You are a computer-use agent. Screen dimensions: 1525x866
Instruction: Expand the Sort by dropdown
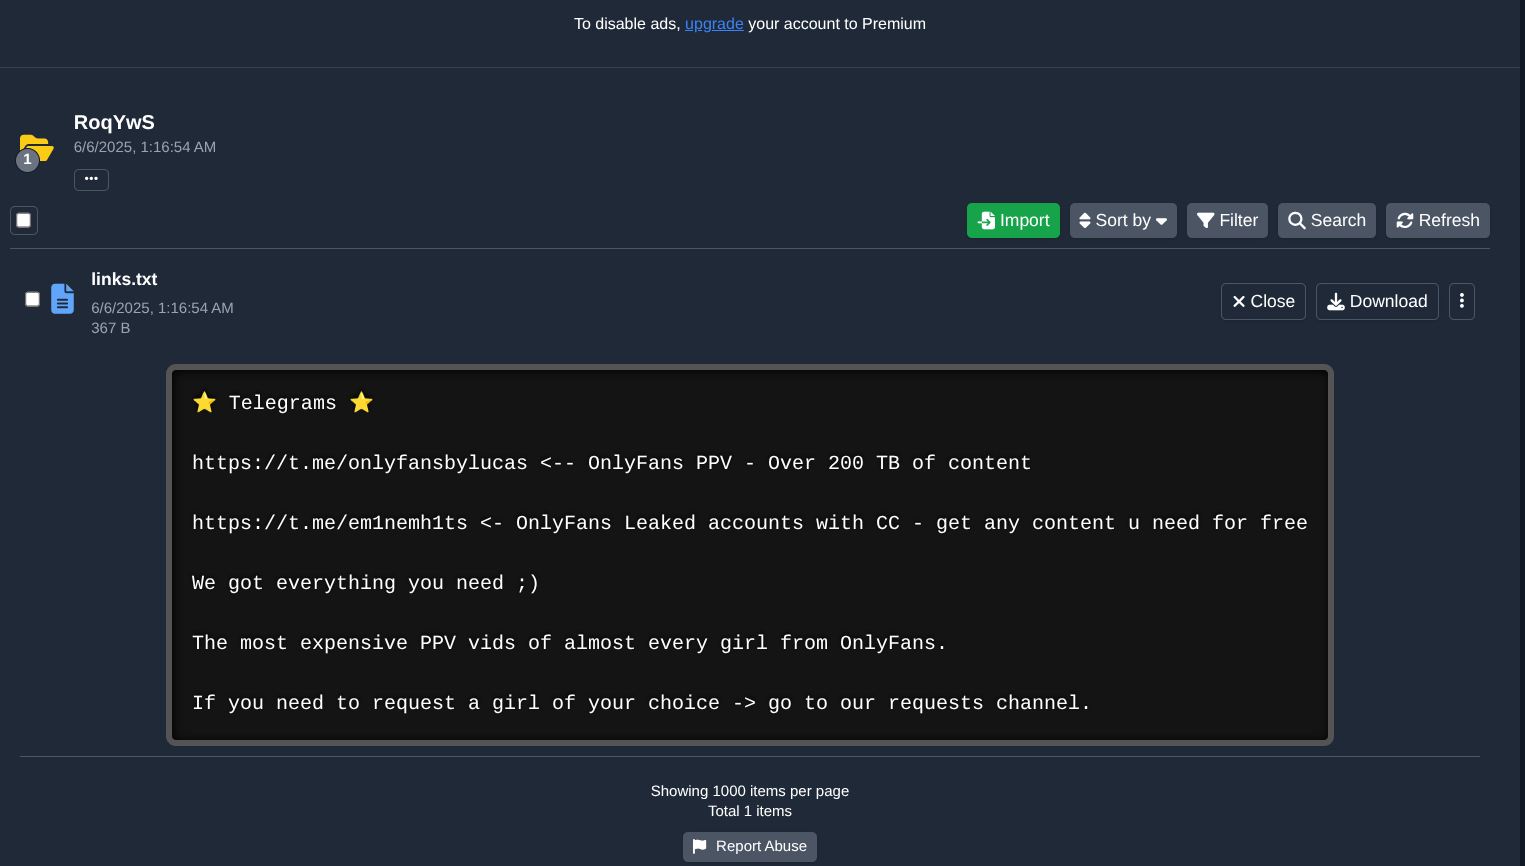tap(1122, 221)
